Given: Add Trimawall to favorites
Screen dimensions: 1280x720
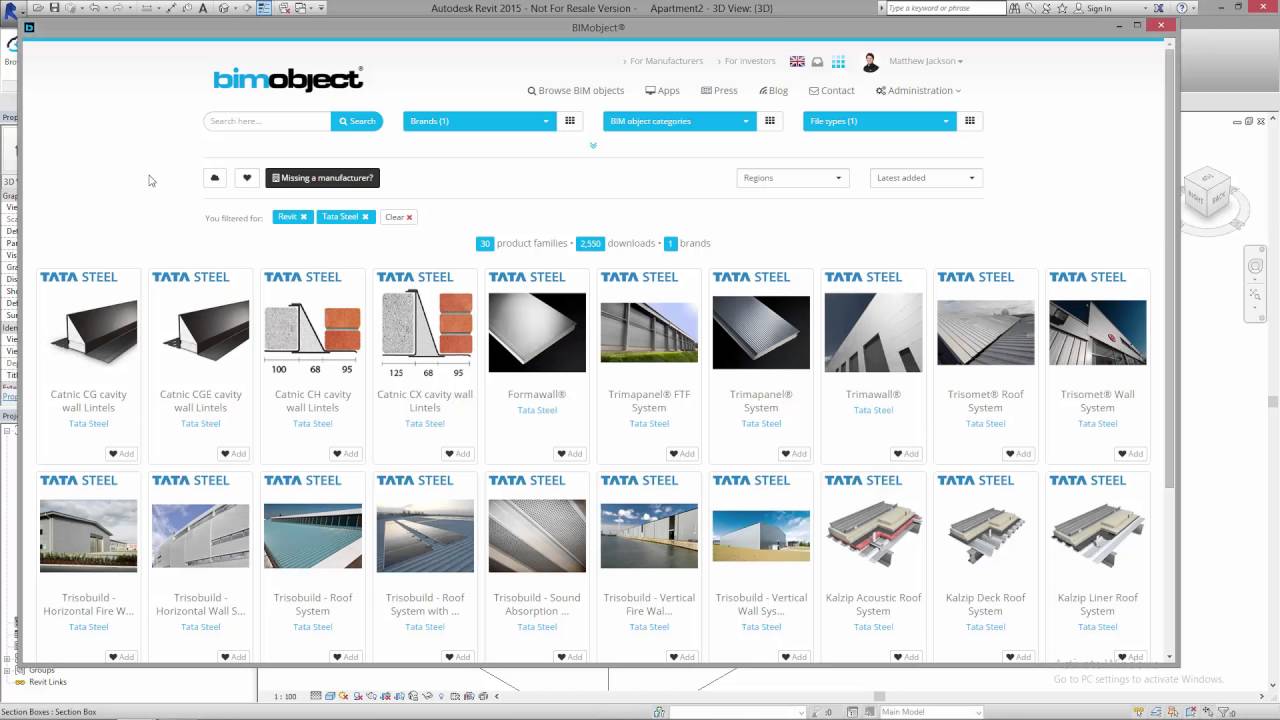Looking at the screenshot, I should click(x=905, y=454).
